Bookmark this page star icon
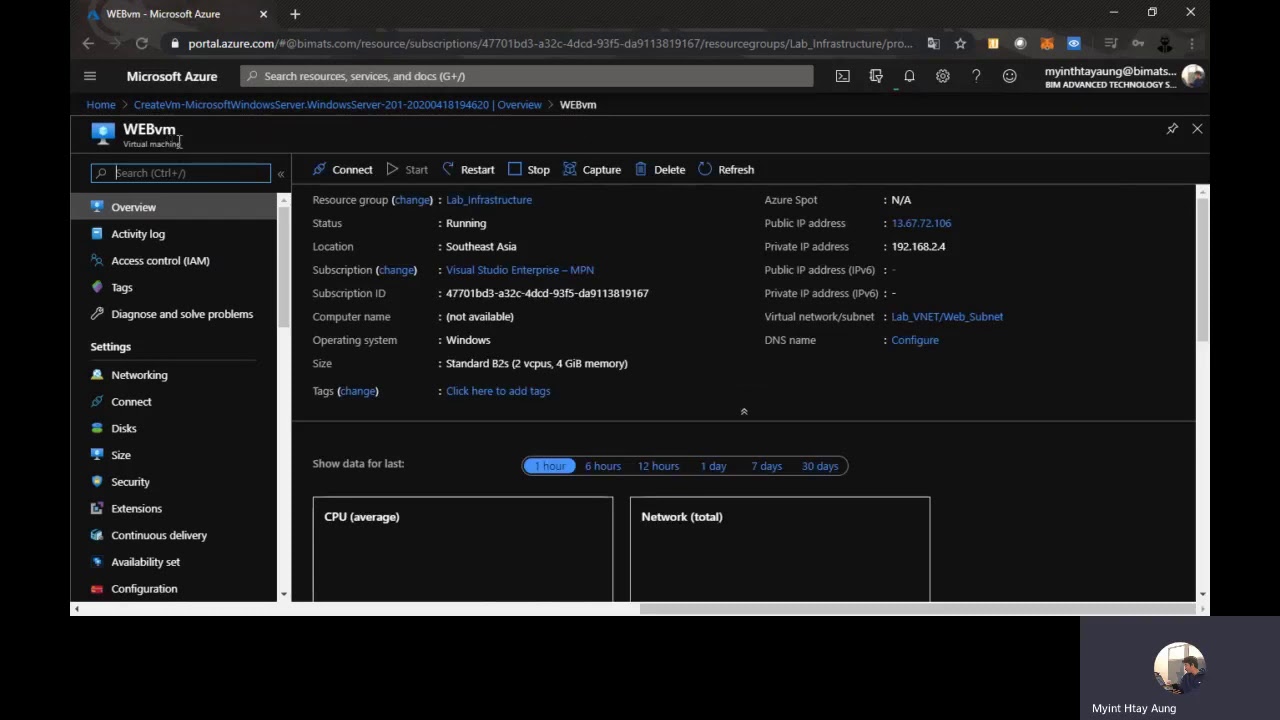The height and width of the screenshot is (720, 1280). tap(960, 43)
